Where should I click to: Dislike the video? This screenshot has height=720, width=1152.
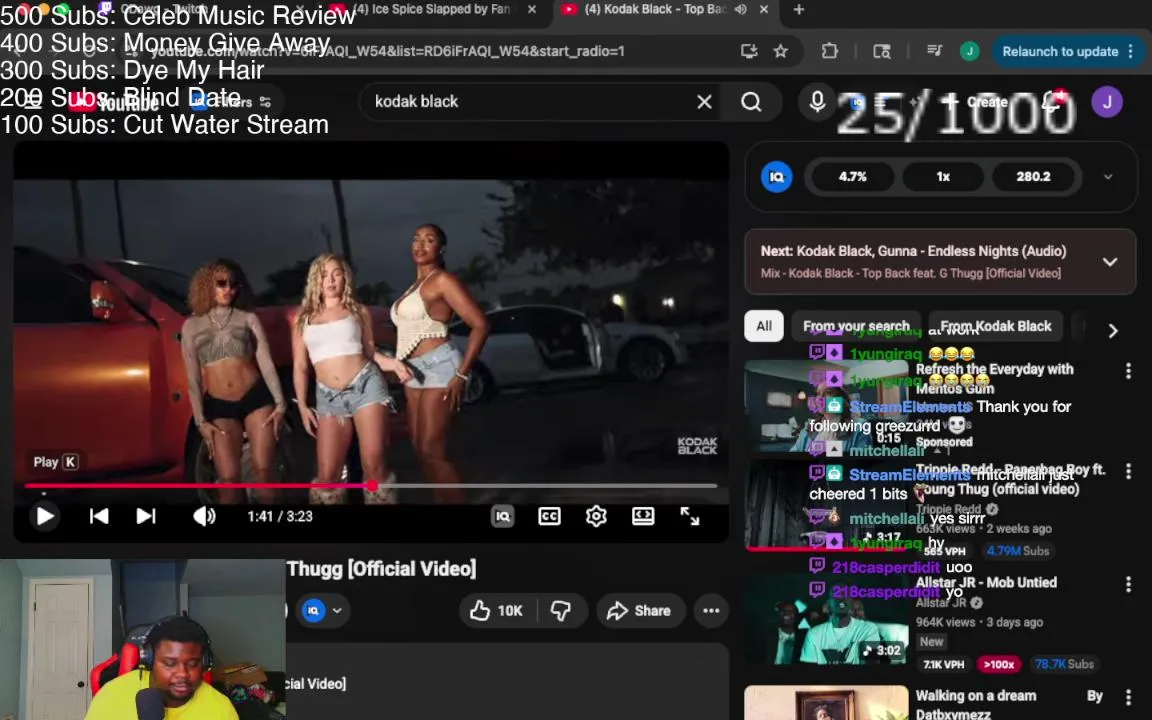pyautogui.click(x=561, y=611)
